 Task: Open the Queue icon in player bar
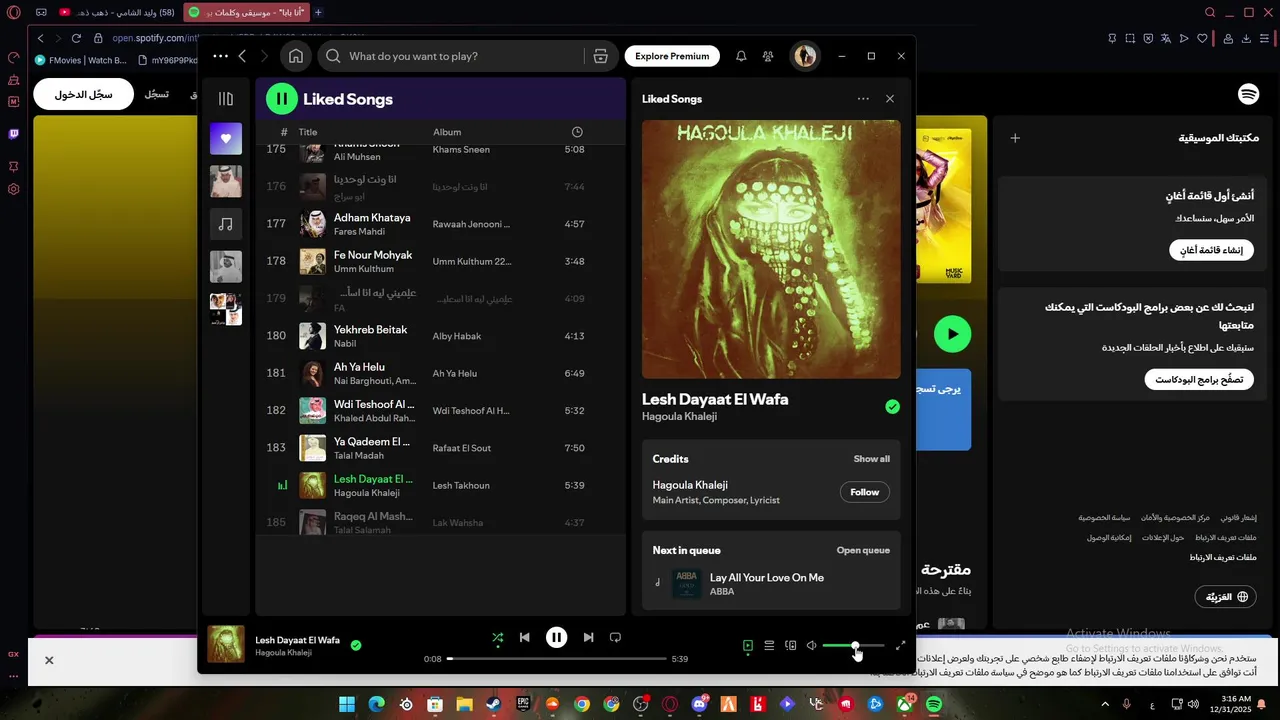click(769, 646)
